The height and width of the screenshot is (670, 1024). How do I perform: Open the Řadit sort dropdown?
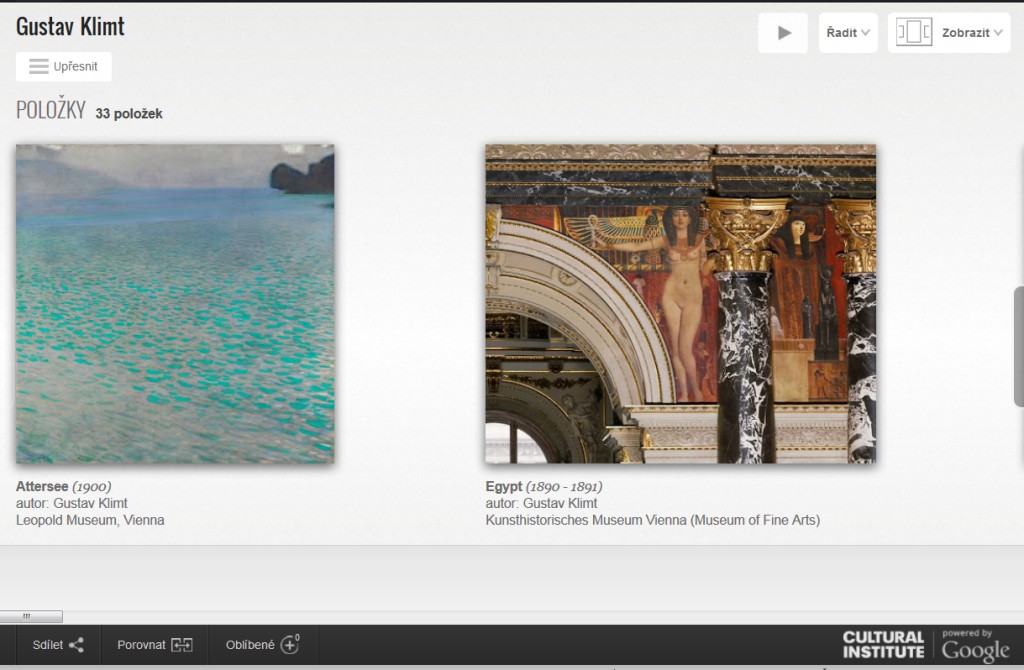point(848,33)
